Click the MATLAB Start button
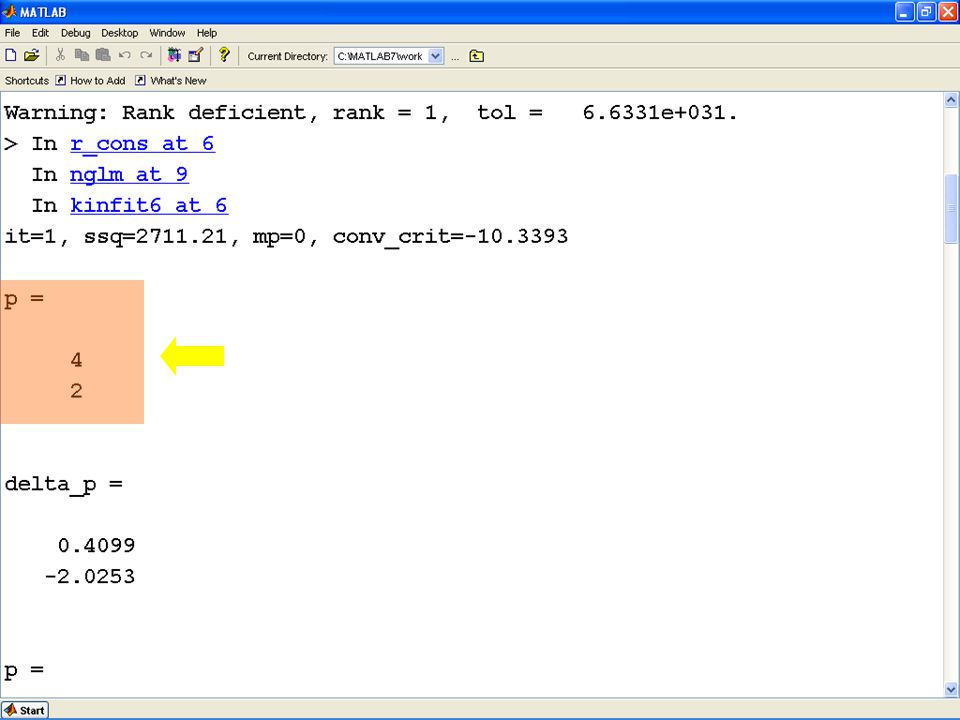The width and height of the screenshot is (960, 720). (25, 710)
